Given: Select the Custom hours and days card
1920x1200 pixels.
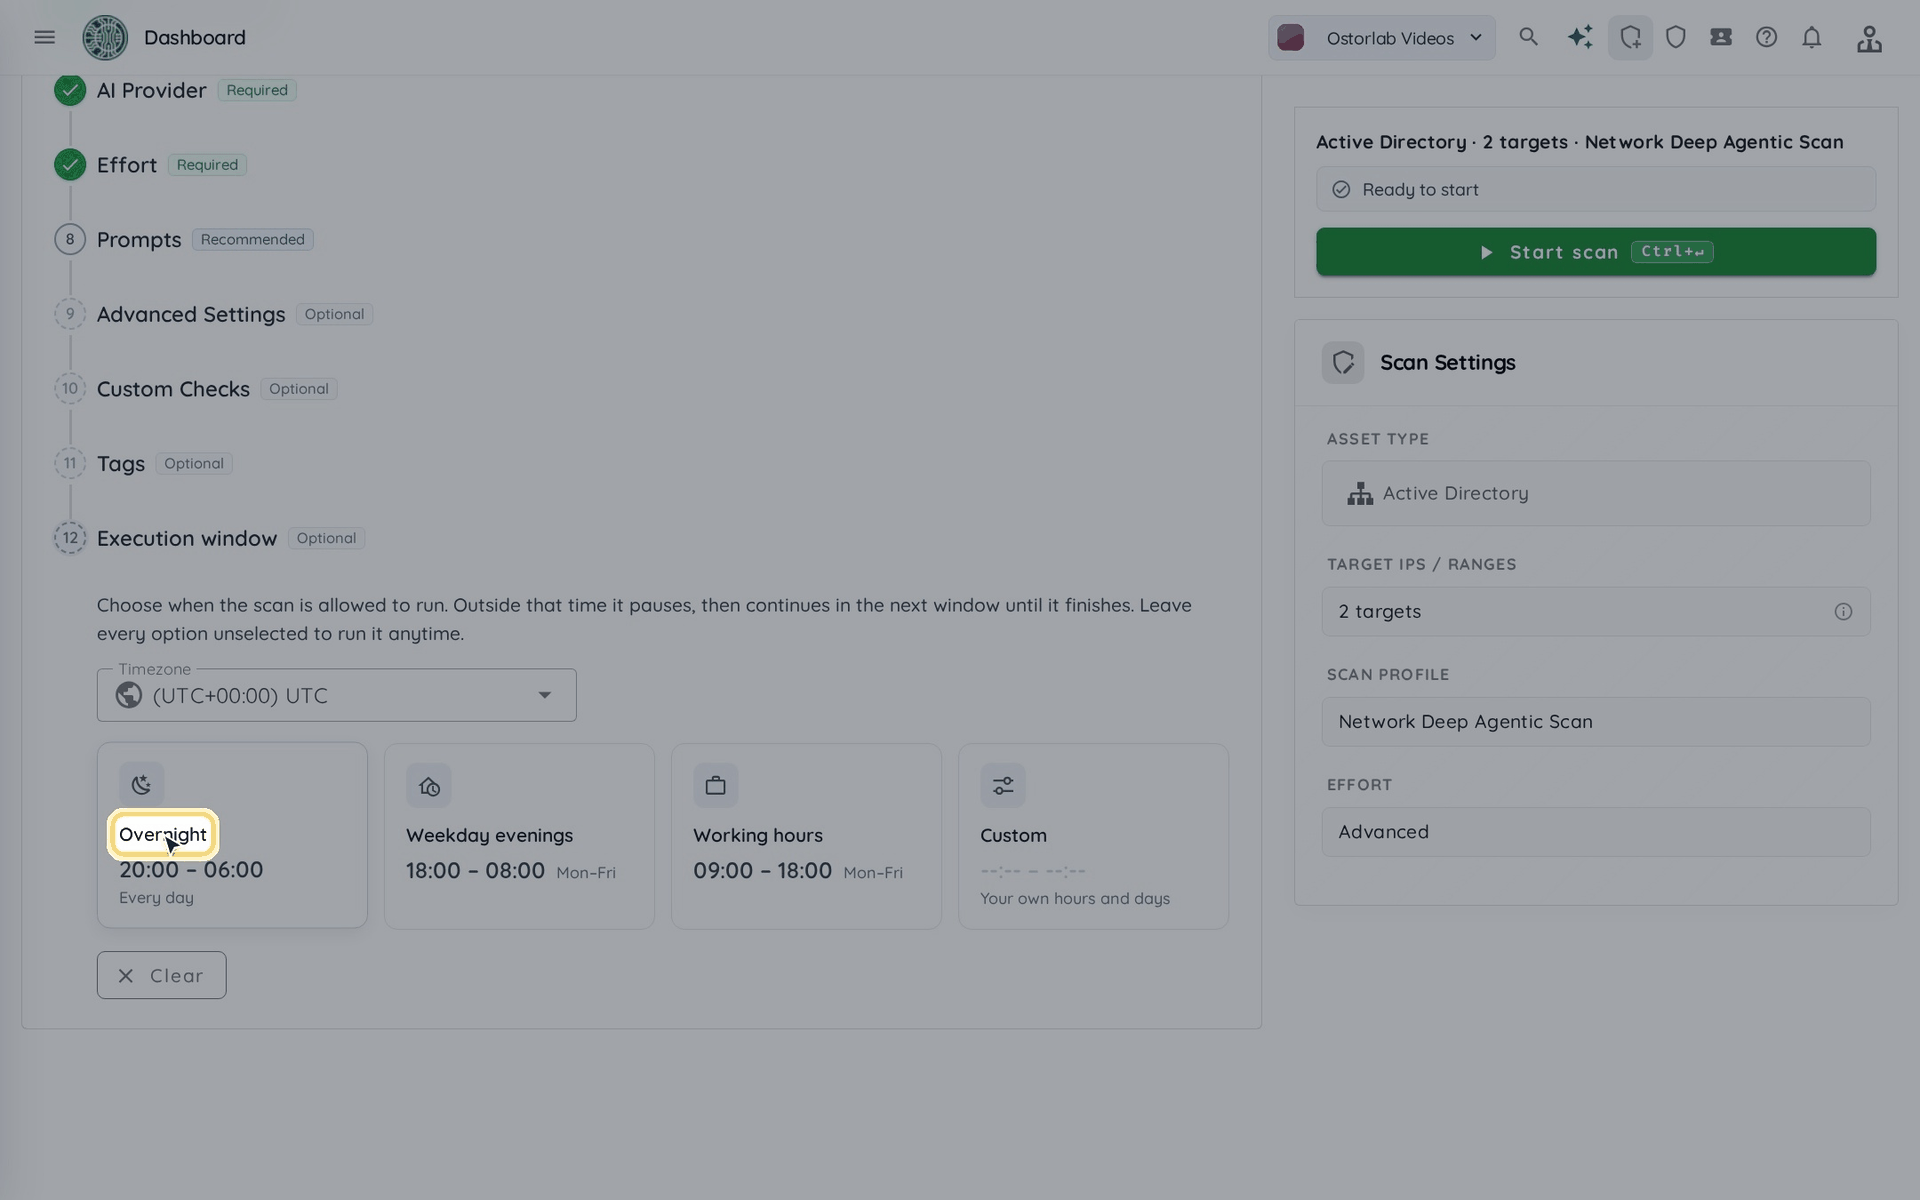Looking at the screenshot, I should (x=1093, y=836).
